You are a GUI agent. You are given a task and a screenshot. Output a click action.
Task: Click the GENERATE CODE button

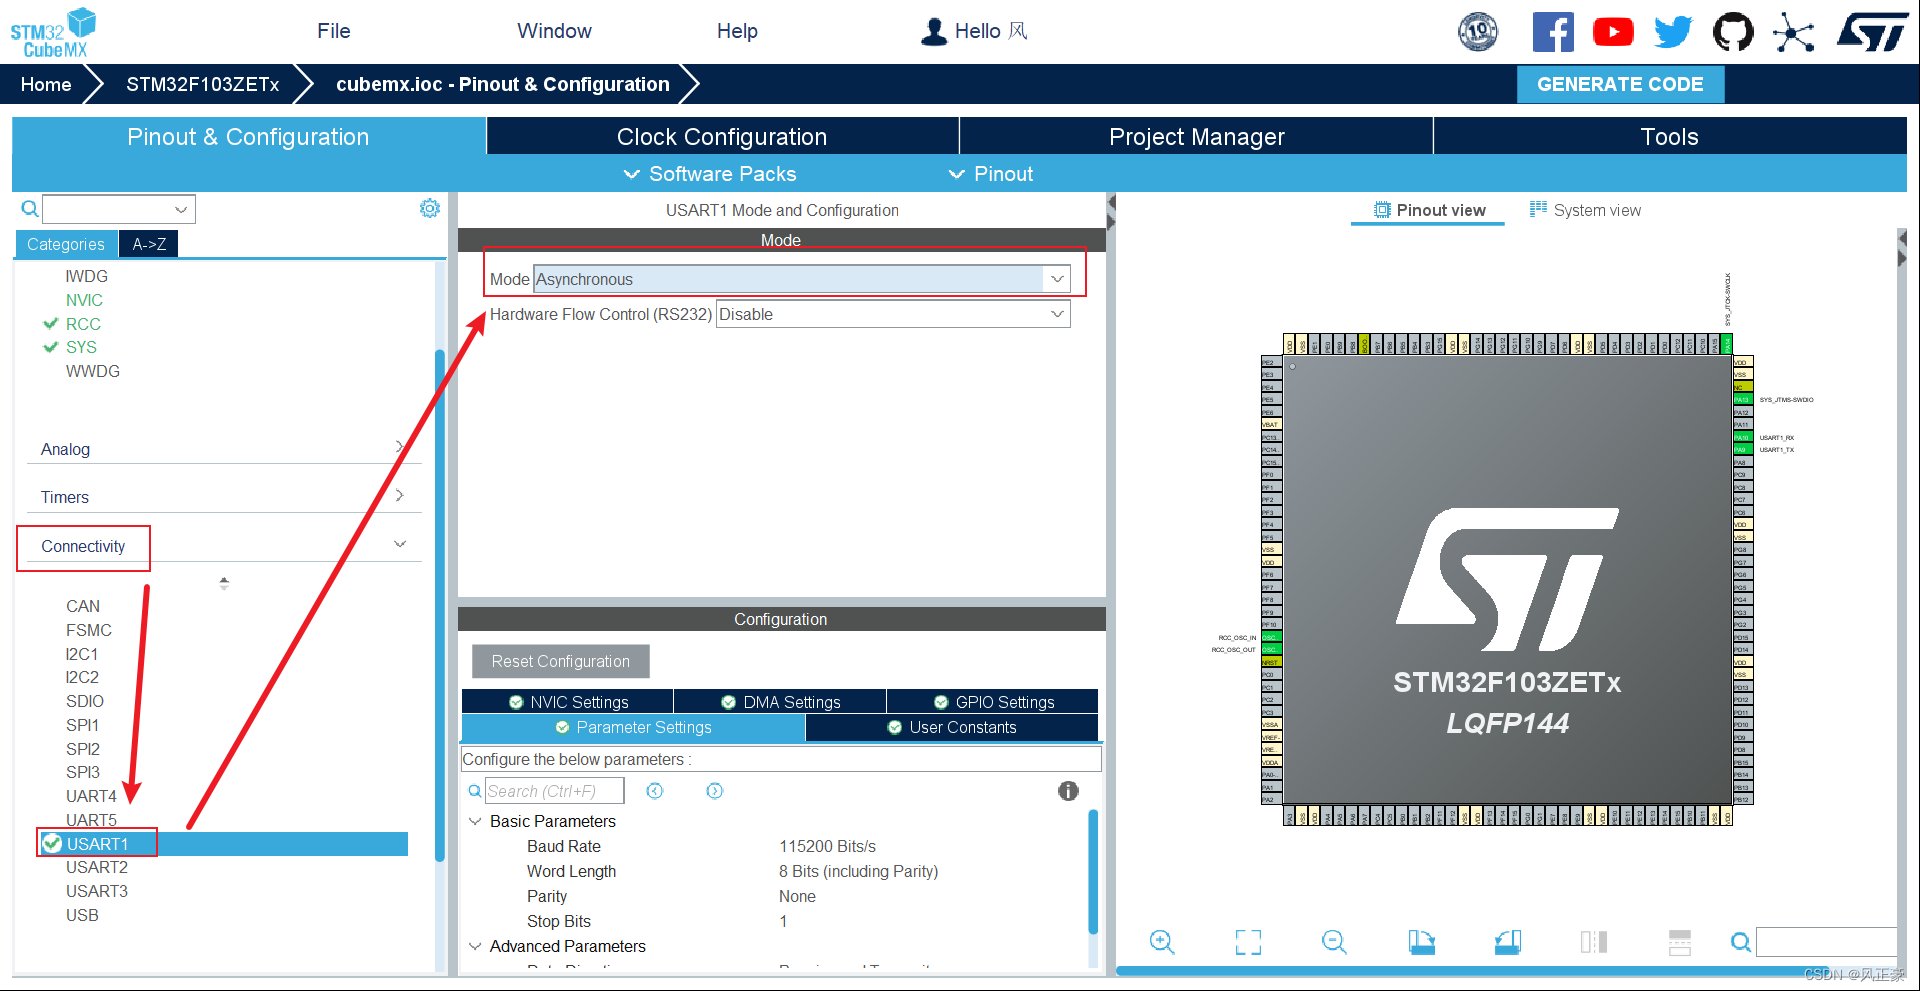click(1620, 84)
